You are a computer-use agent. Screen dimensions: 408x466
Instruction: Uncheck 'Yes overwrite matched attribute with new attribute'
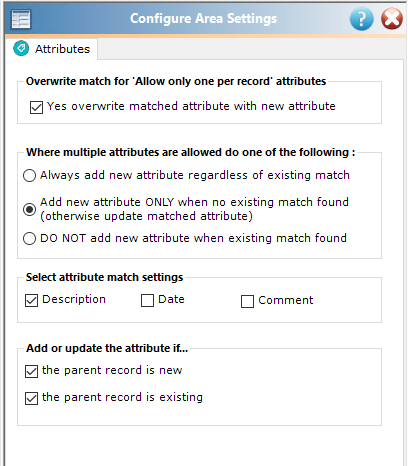click(x=36, y=107)
